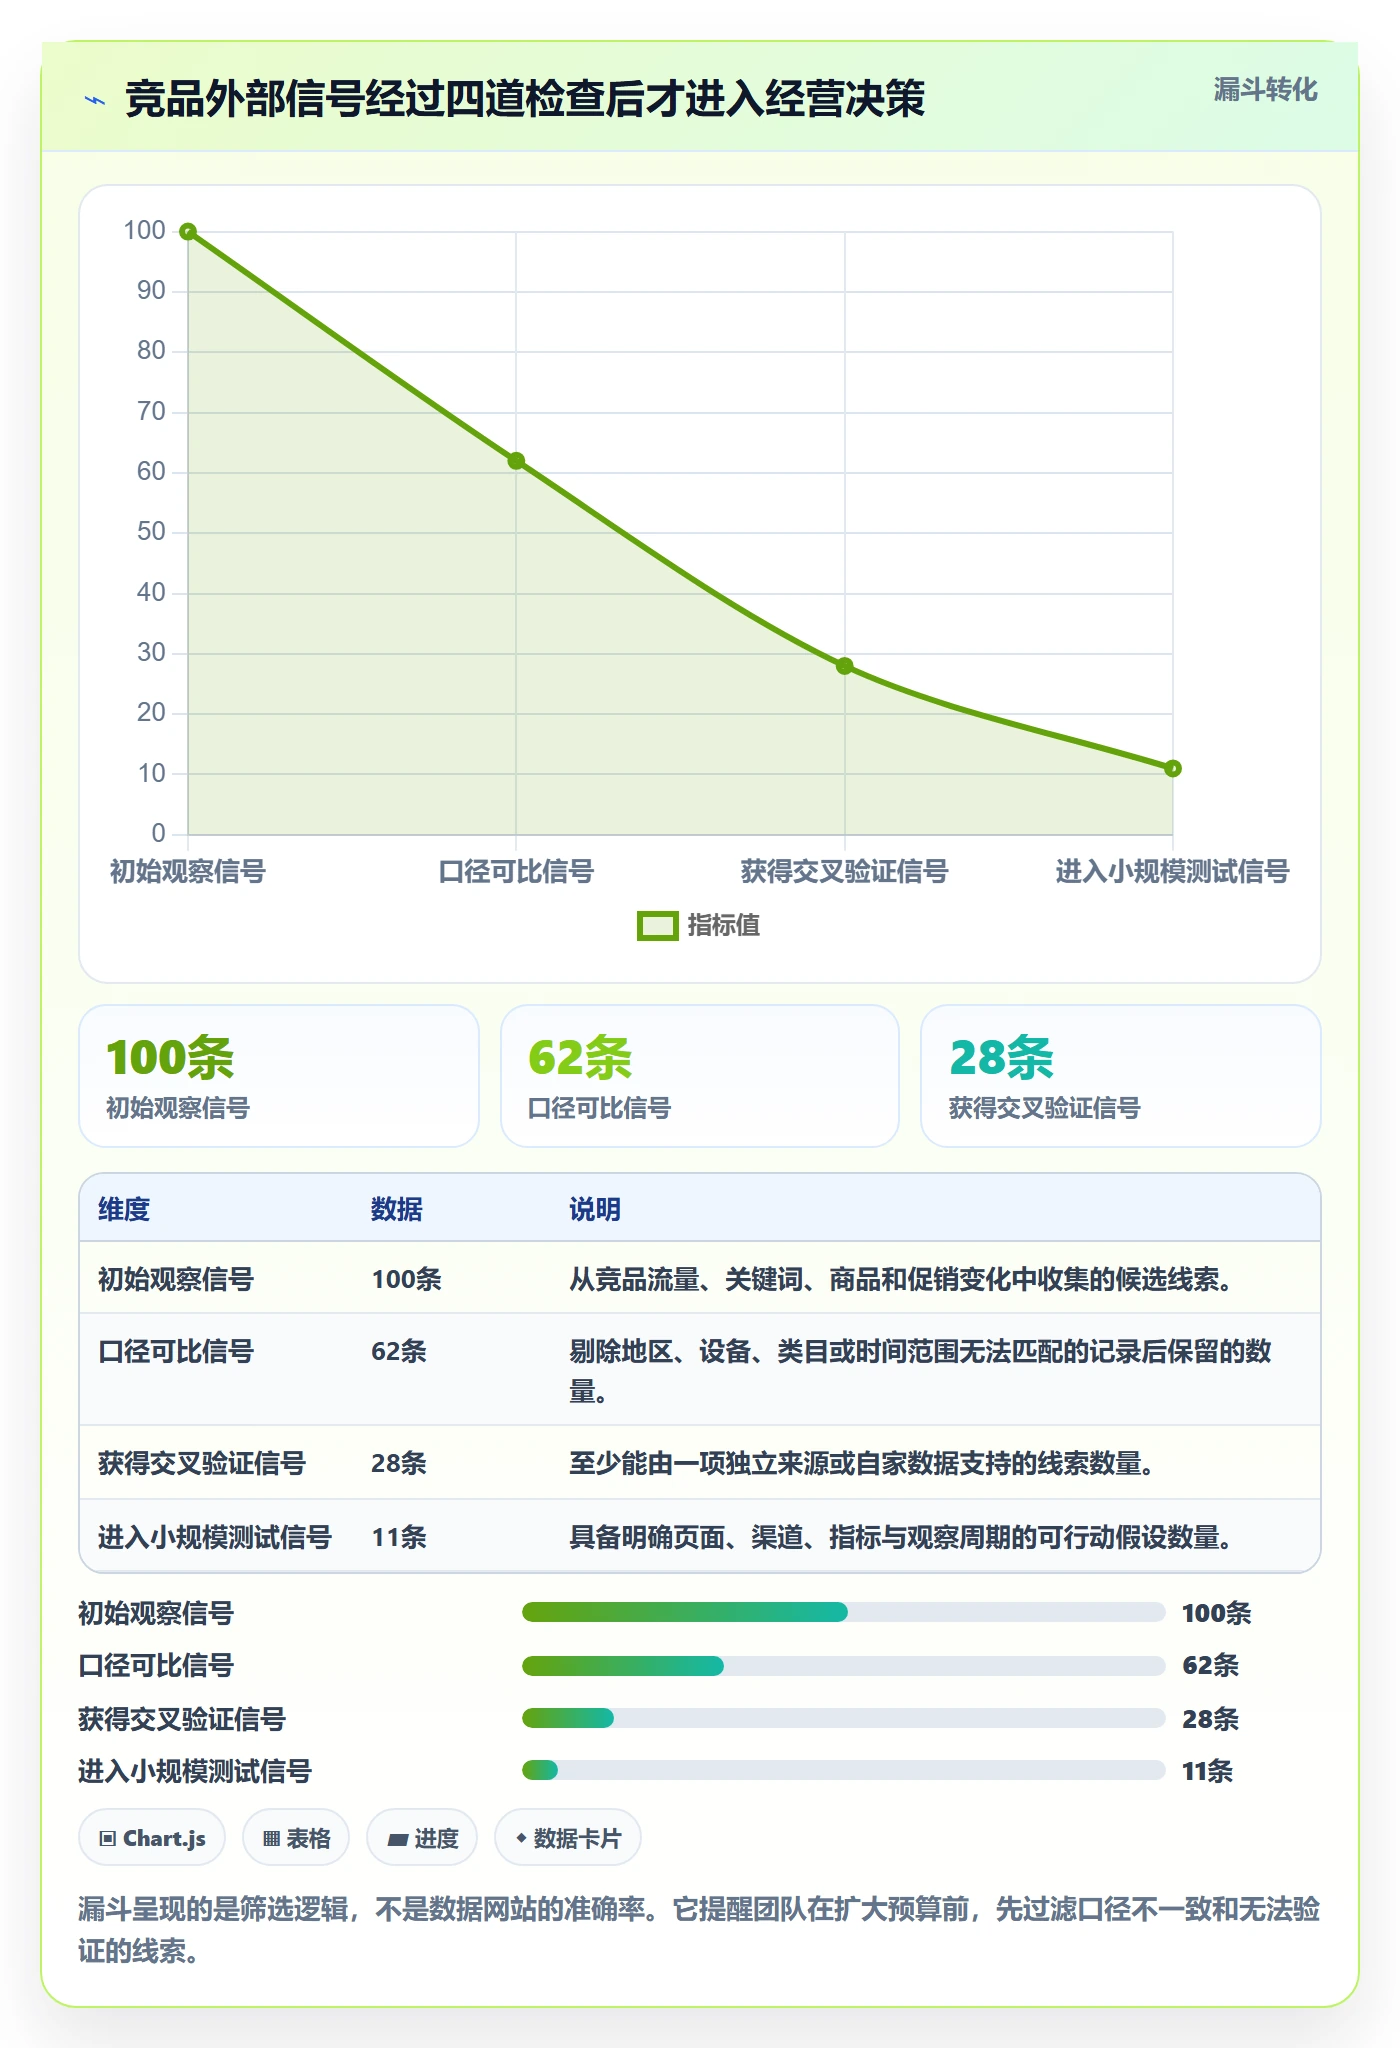The height and width of the screenshot is (2048, 1400).
Task: Click the 初始观察信号 progress bar
Action: (844, 1612)
